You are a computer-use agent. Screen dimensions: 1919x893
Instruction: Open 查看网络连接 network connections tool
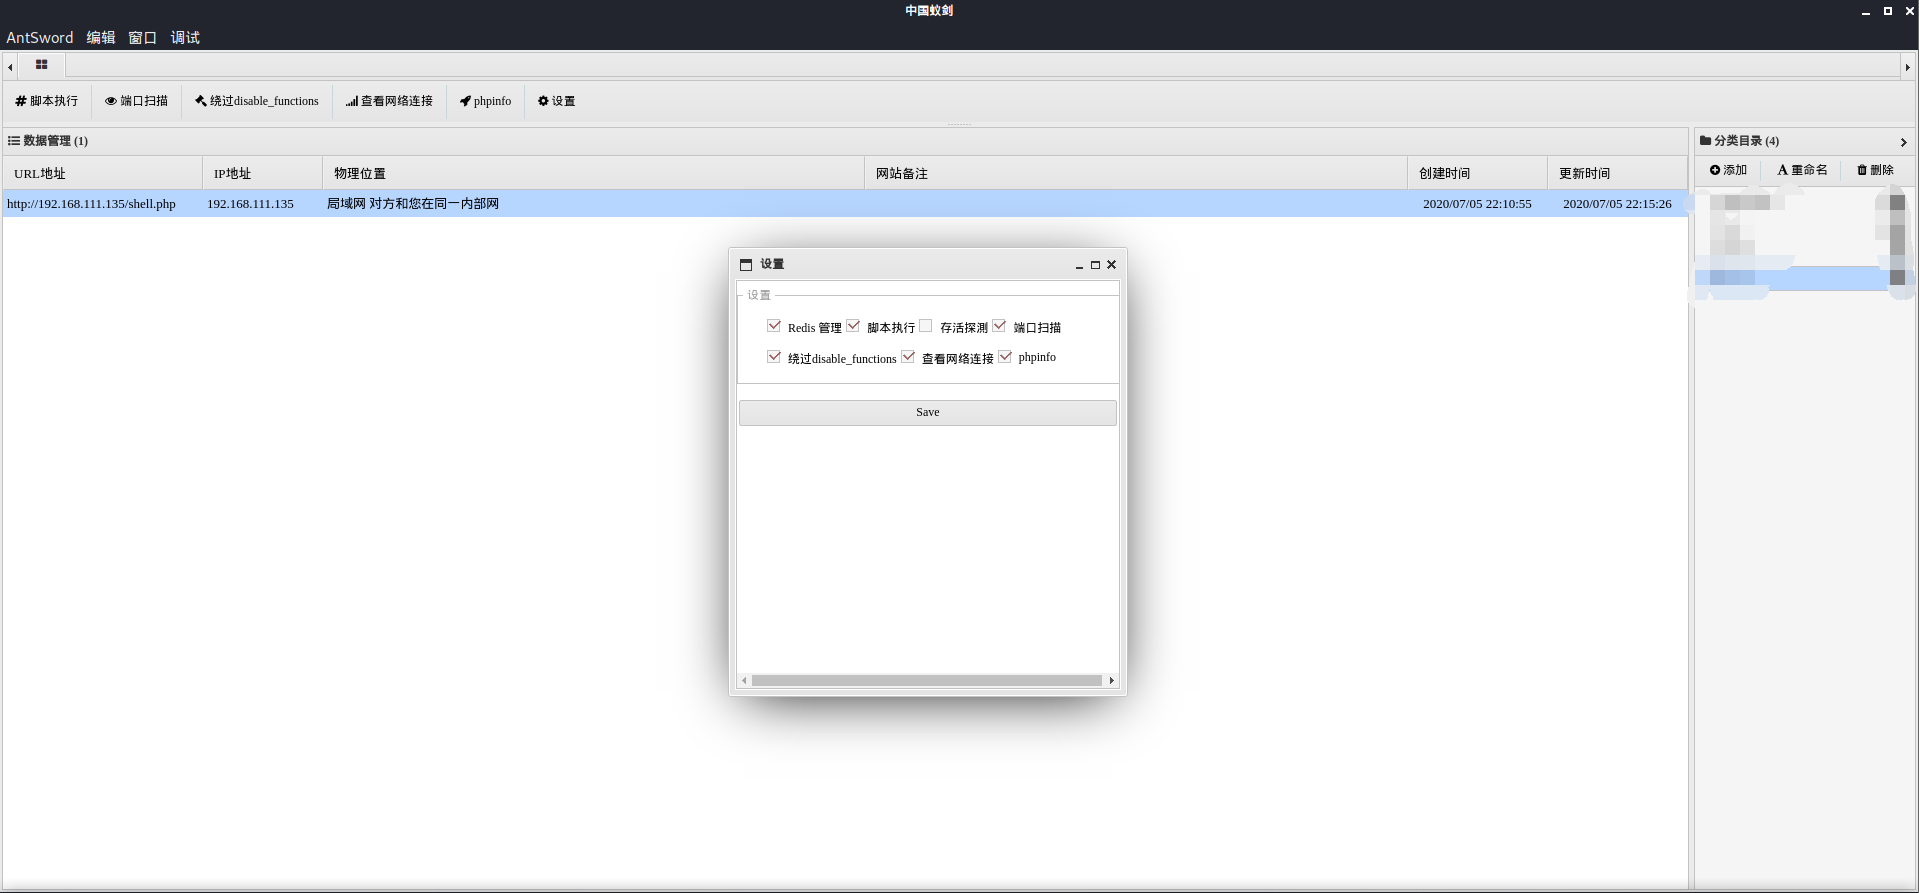click(389, 101)
